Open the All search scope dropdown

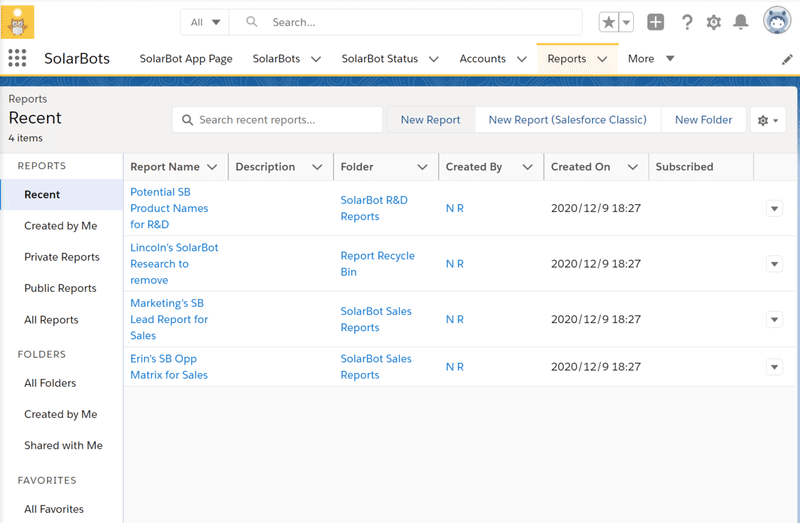(x=205, y=22)
